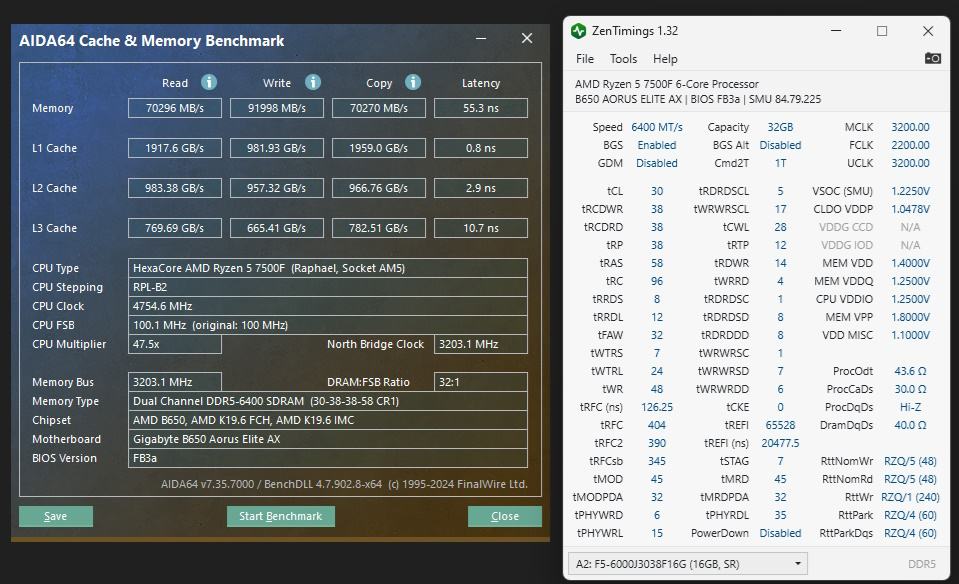Click the tPHYRDL value 35
This screenshot has width=959, height=584.
(780, 516)
